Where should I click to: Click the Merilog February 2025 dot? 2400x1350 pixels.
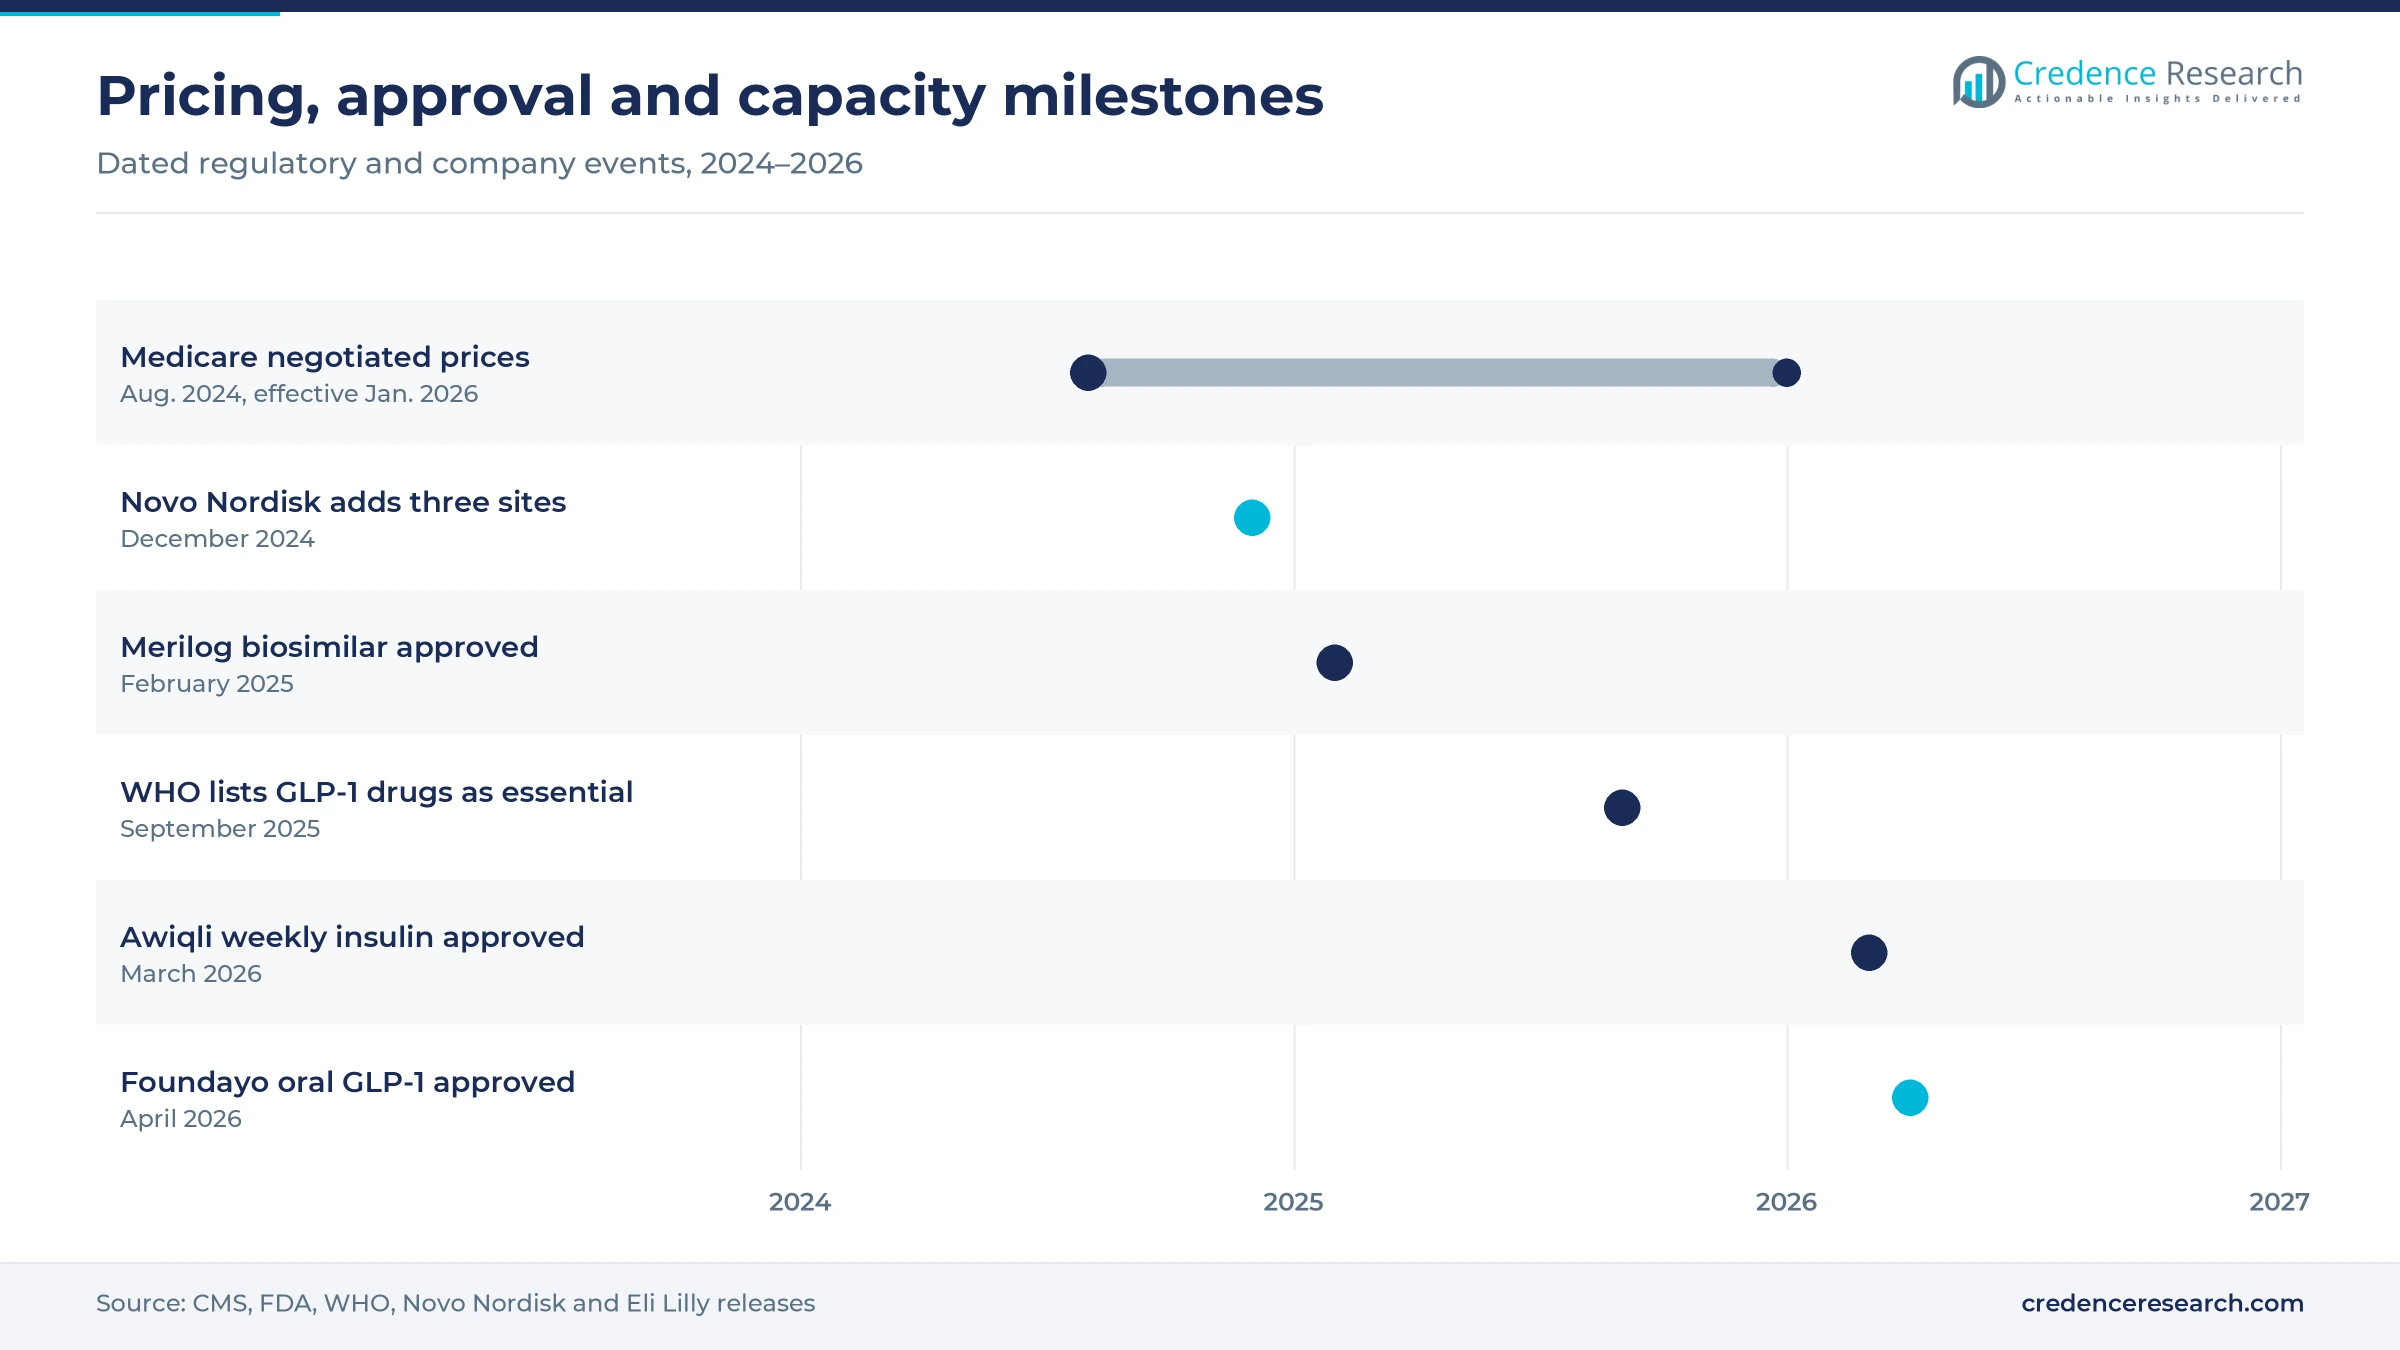[x=1334, y=663]
